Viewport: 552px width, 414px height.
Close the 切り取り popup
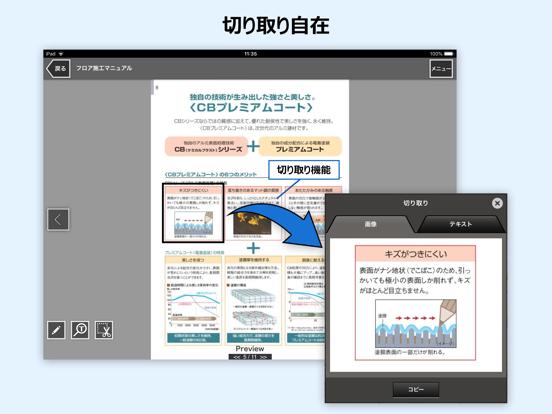(497, 203)
